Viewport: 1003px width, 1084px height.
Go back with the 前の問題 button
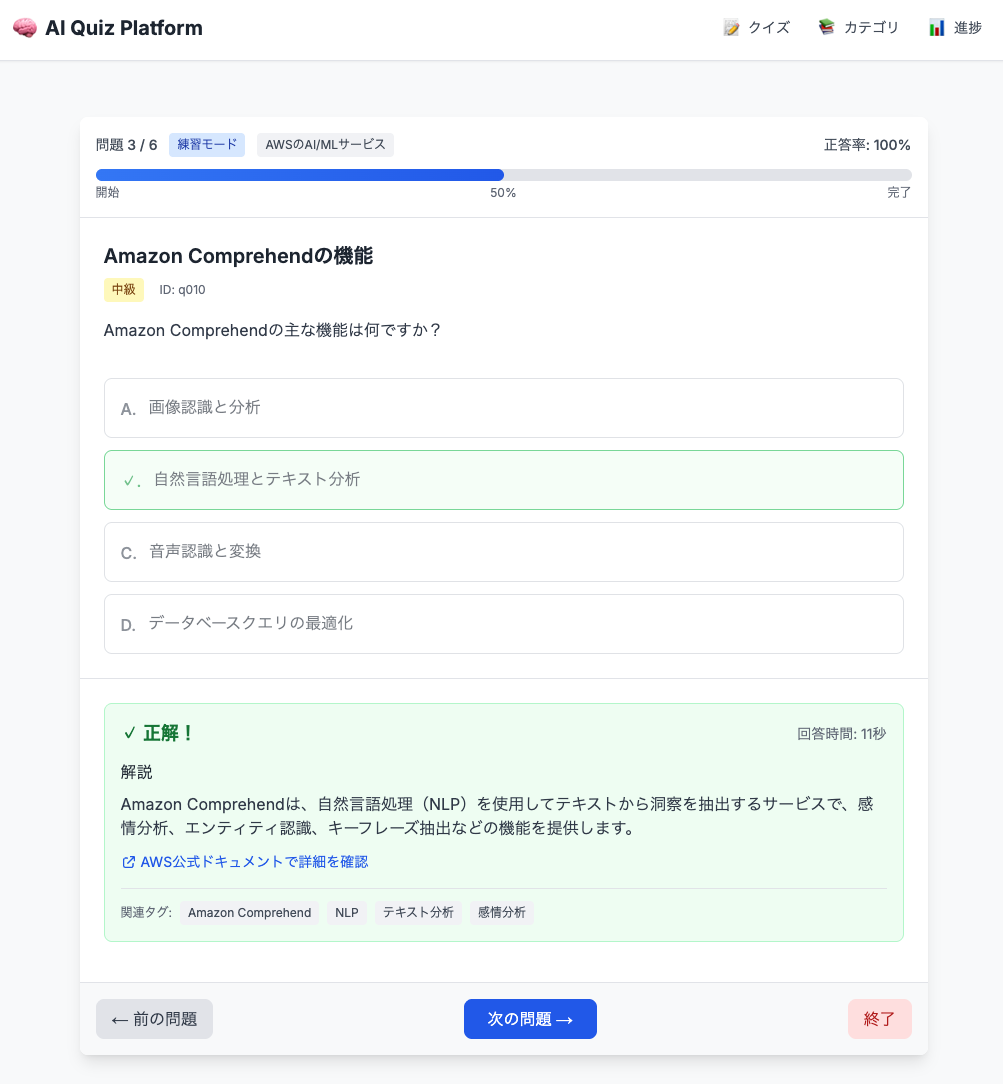(x=154, y=1019)
